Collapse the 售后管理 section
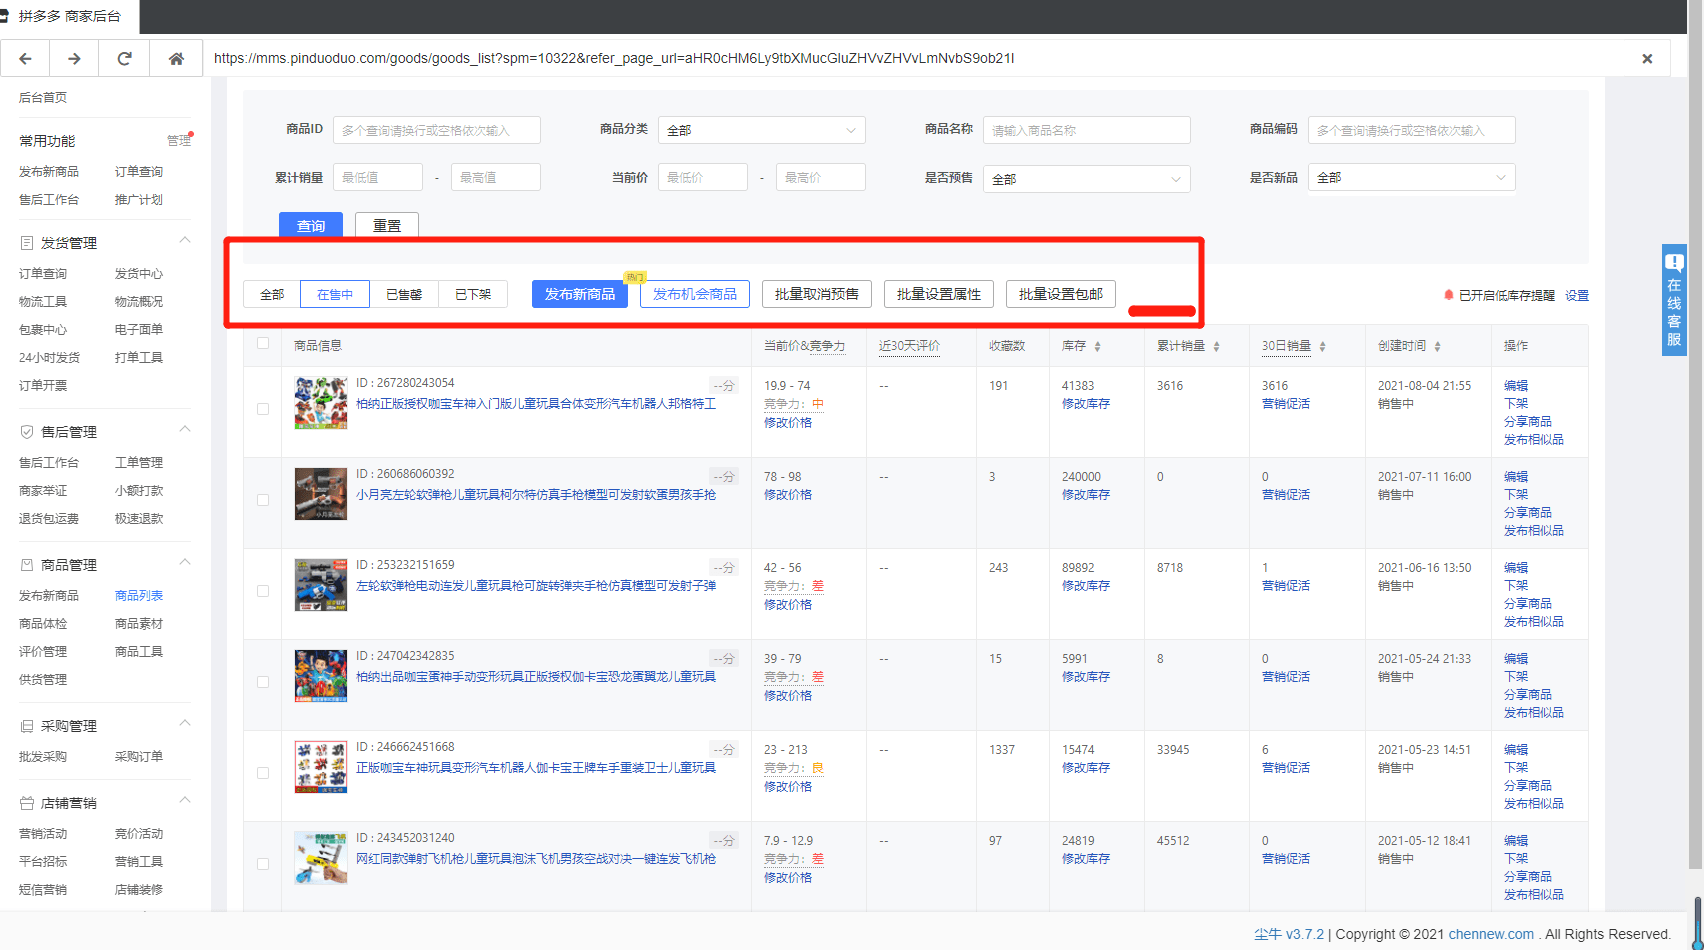 point(185,429)
